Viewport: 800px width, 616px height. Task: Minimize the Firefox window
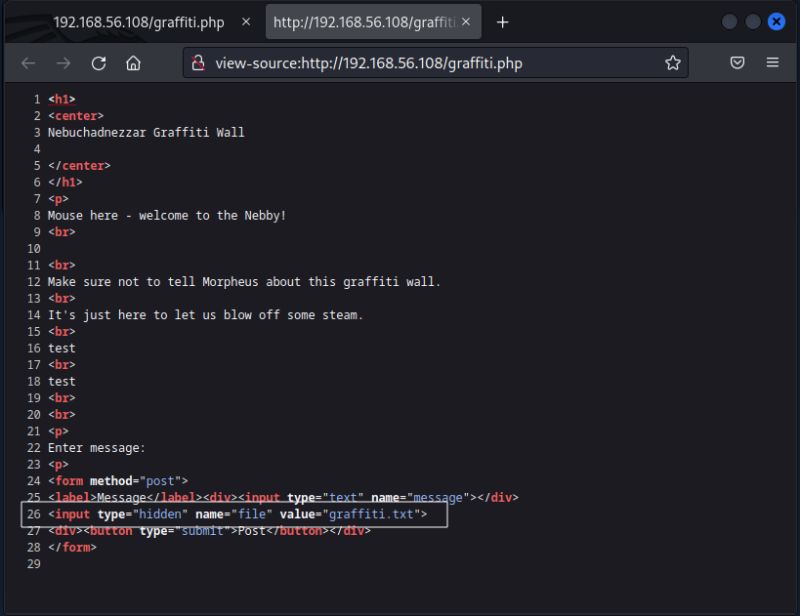[729, 21]
